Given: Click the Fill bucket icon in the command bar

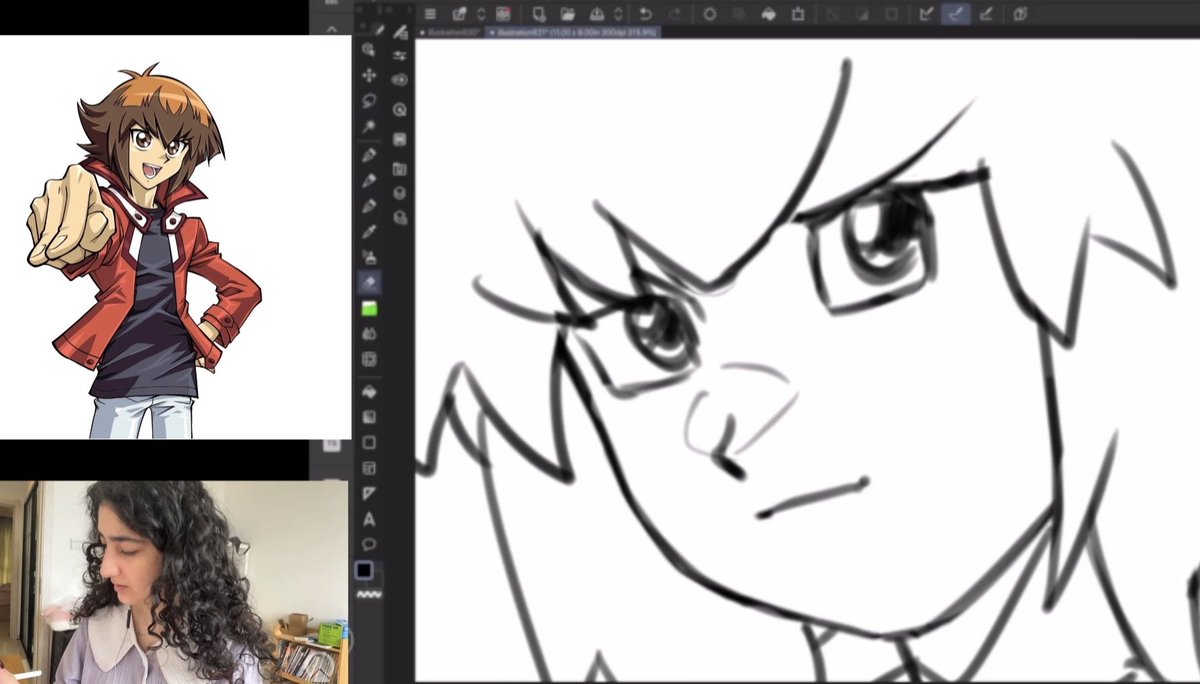Looking at the screenshot, I should 769,14.
